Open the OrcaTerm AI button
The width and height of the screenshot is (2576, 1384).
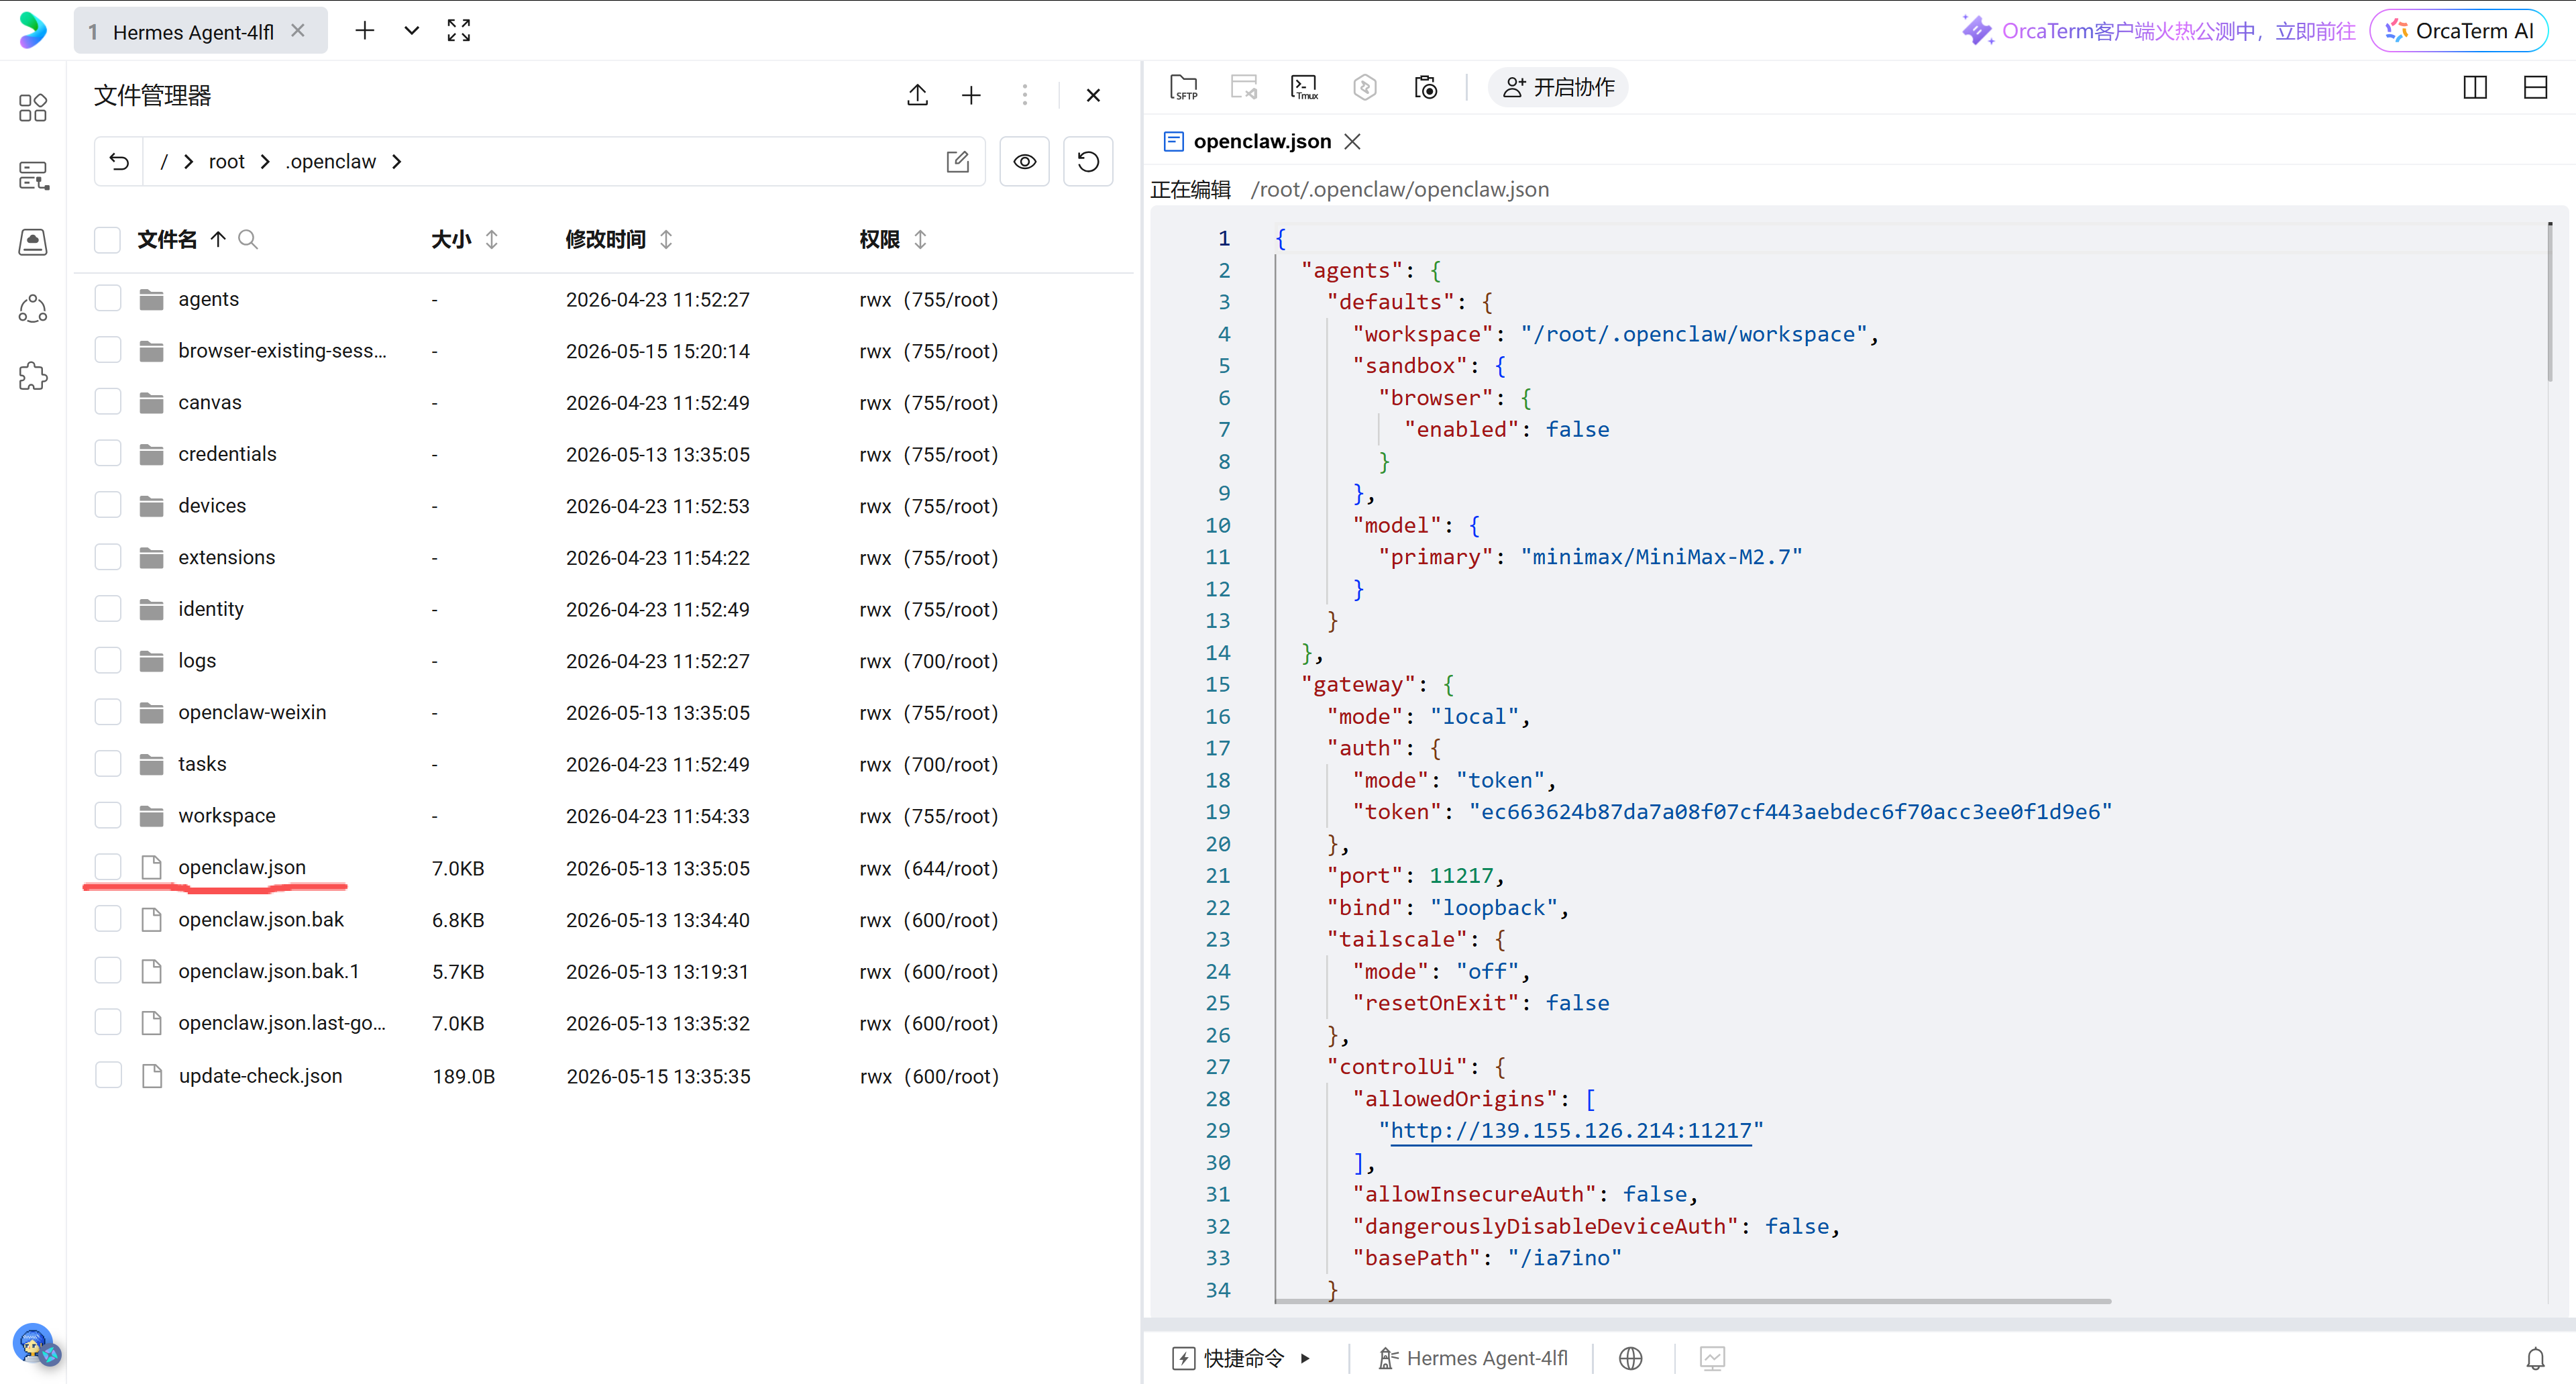(x=2459, y=31)
